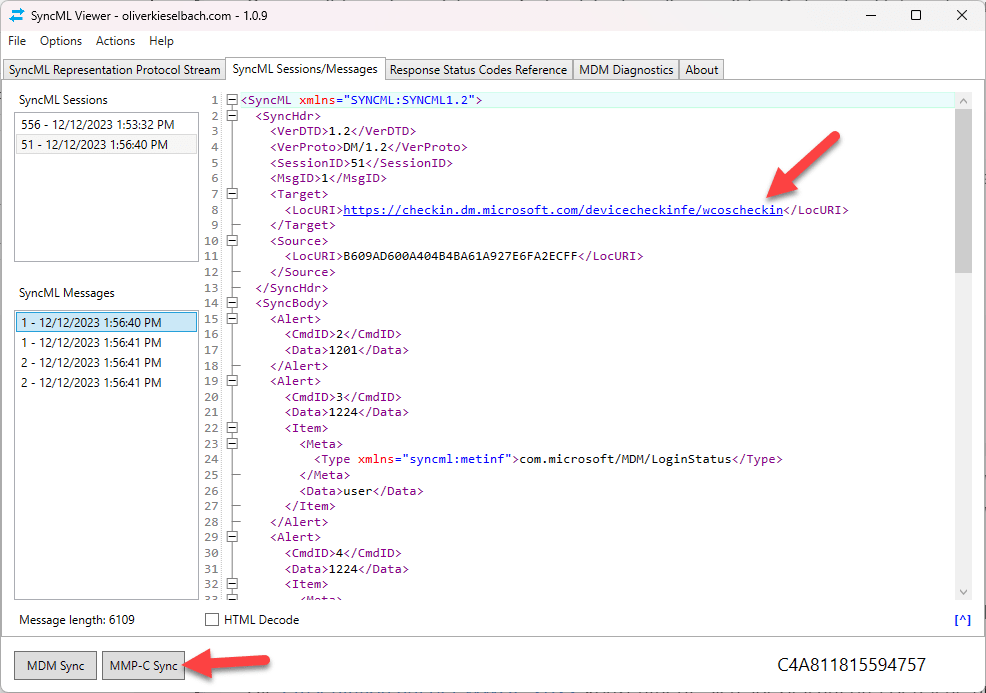Collapse the SyncHdr element

click(231, 115)
